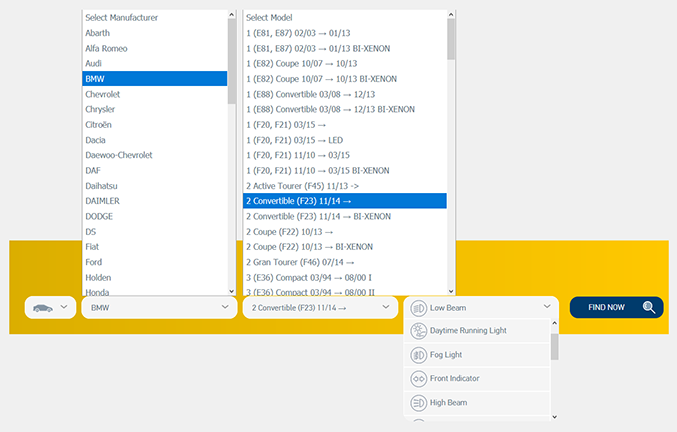Choose DODGE in manufacturer list
The image size is (677, 432).
[x=155, y=216]
